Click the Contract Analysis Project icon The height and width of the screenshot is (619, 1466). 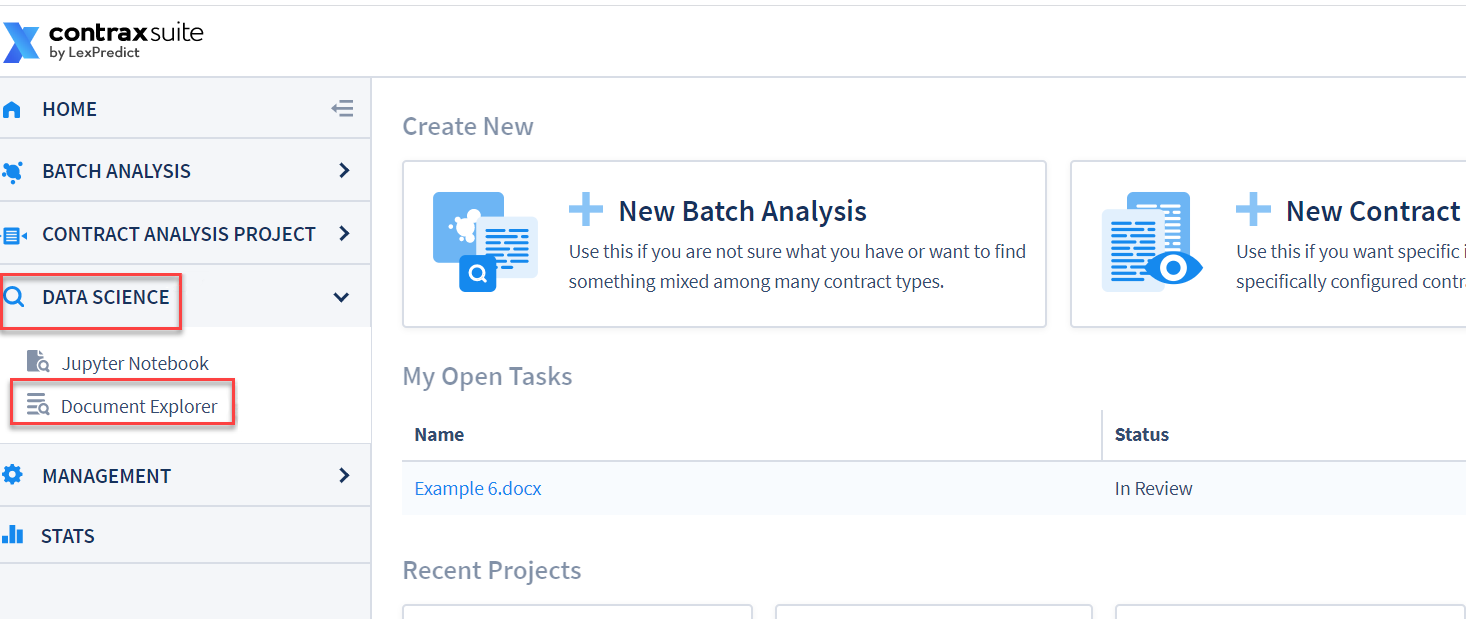14,235
